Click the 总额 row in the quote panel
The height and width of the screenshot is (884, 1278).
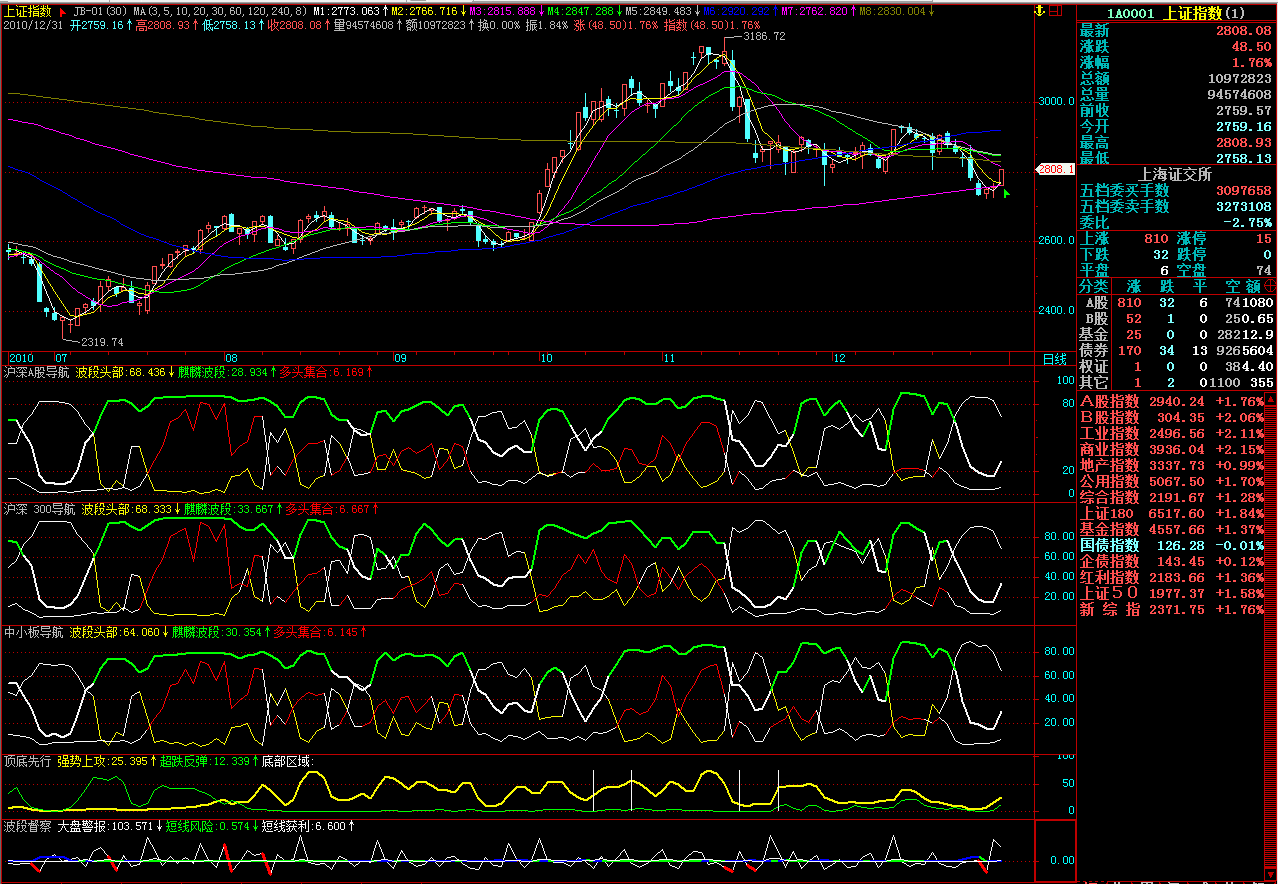(x=1177, y=79)
